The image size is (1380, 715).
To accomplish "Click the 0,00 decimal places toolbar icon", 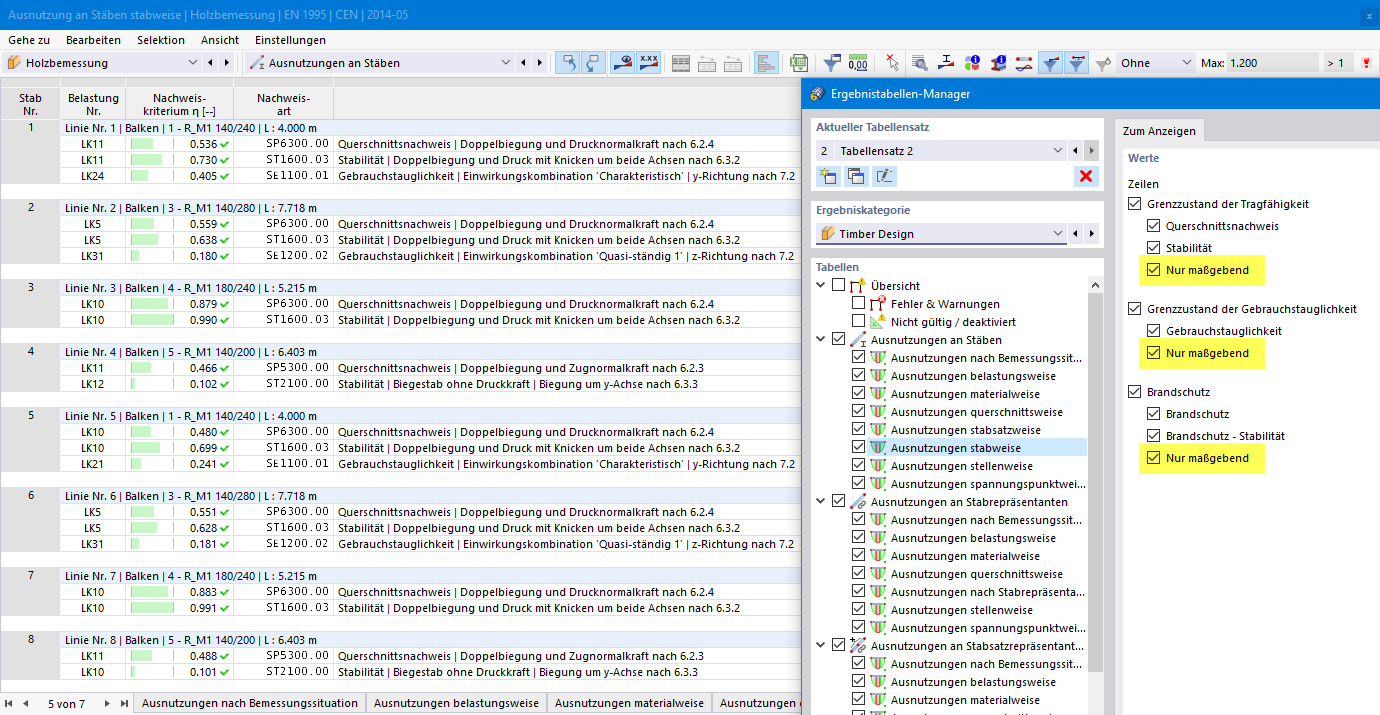I will pos(858,63).
